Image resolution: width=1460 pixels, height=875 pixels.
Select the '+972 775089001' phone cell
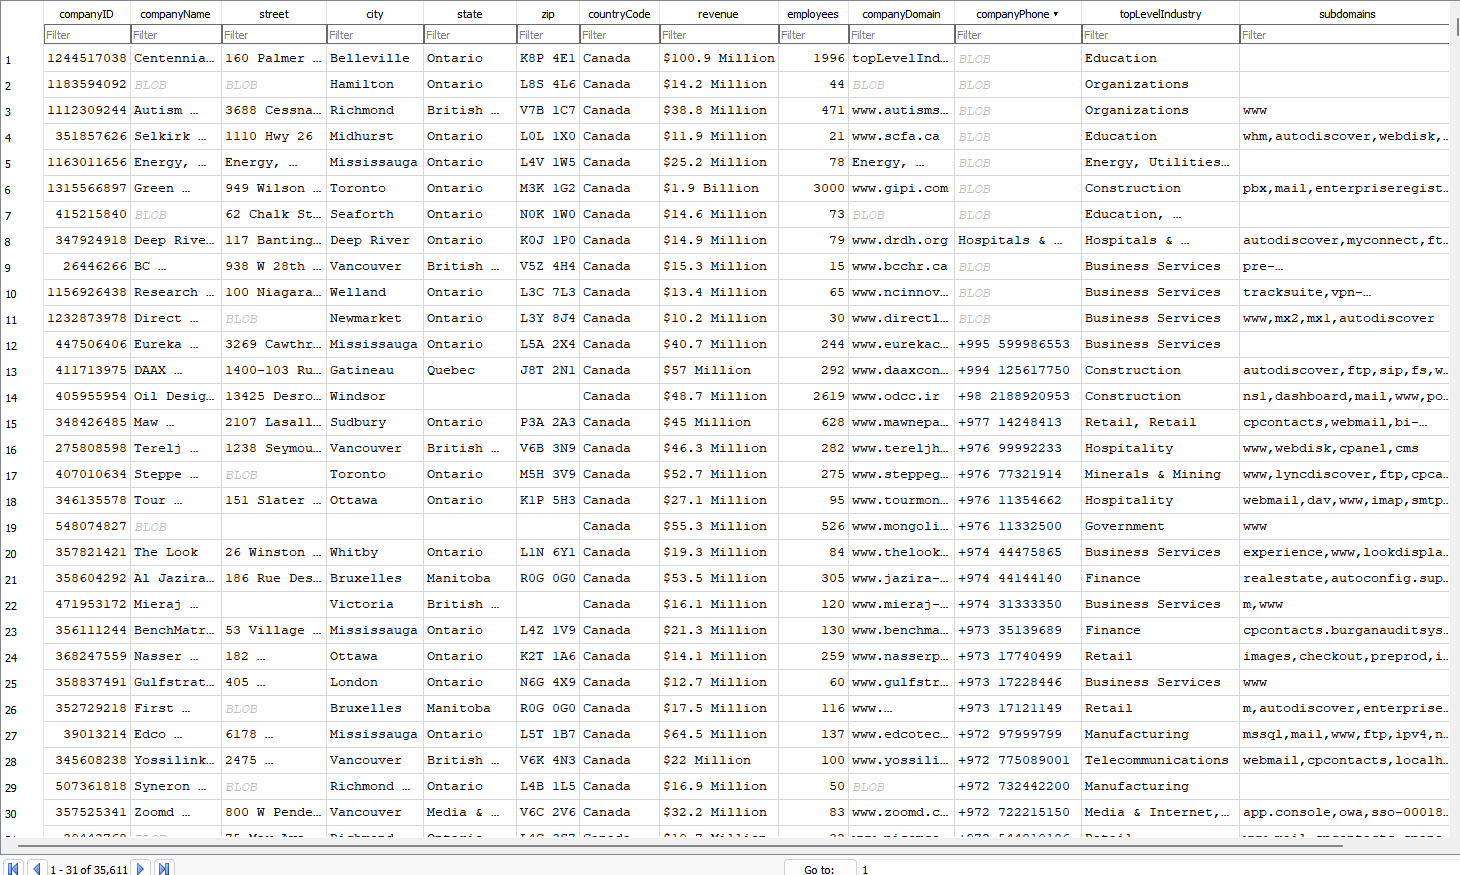click(1017, 761)
